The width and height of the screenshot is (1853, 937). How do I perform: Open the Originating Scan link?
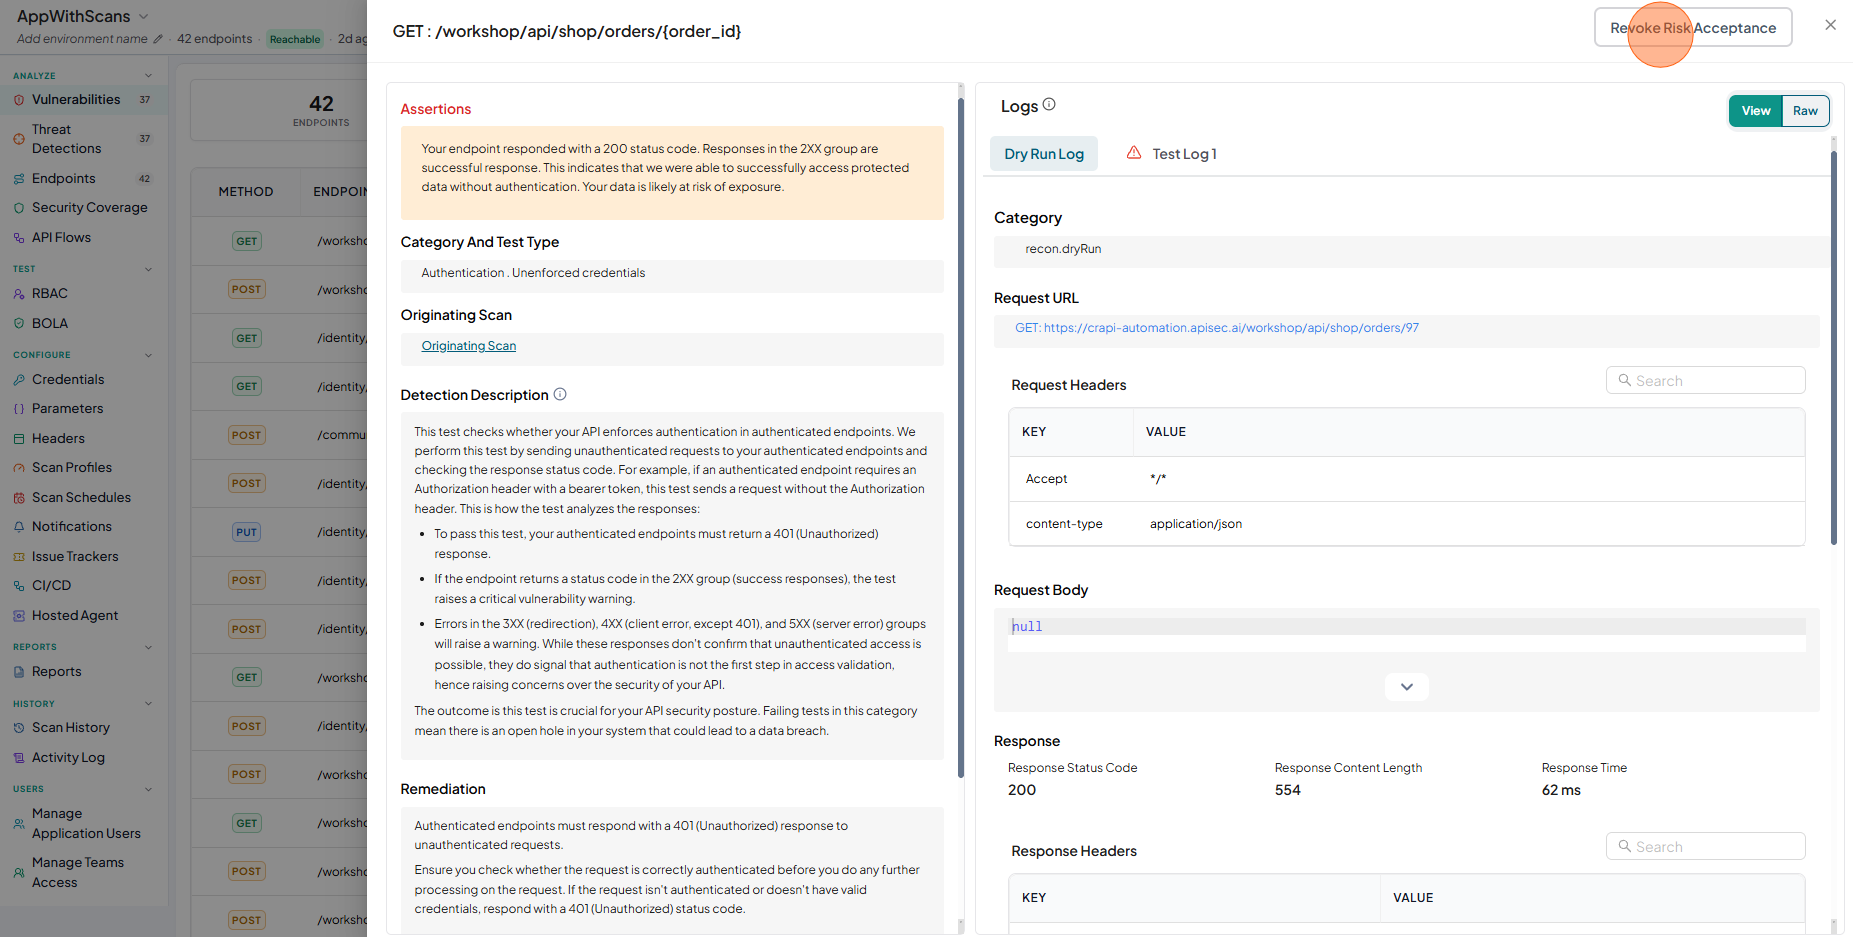coord(469,346)
